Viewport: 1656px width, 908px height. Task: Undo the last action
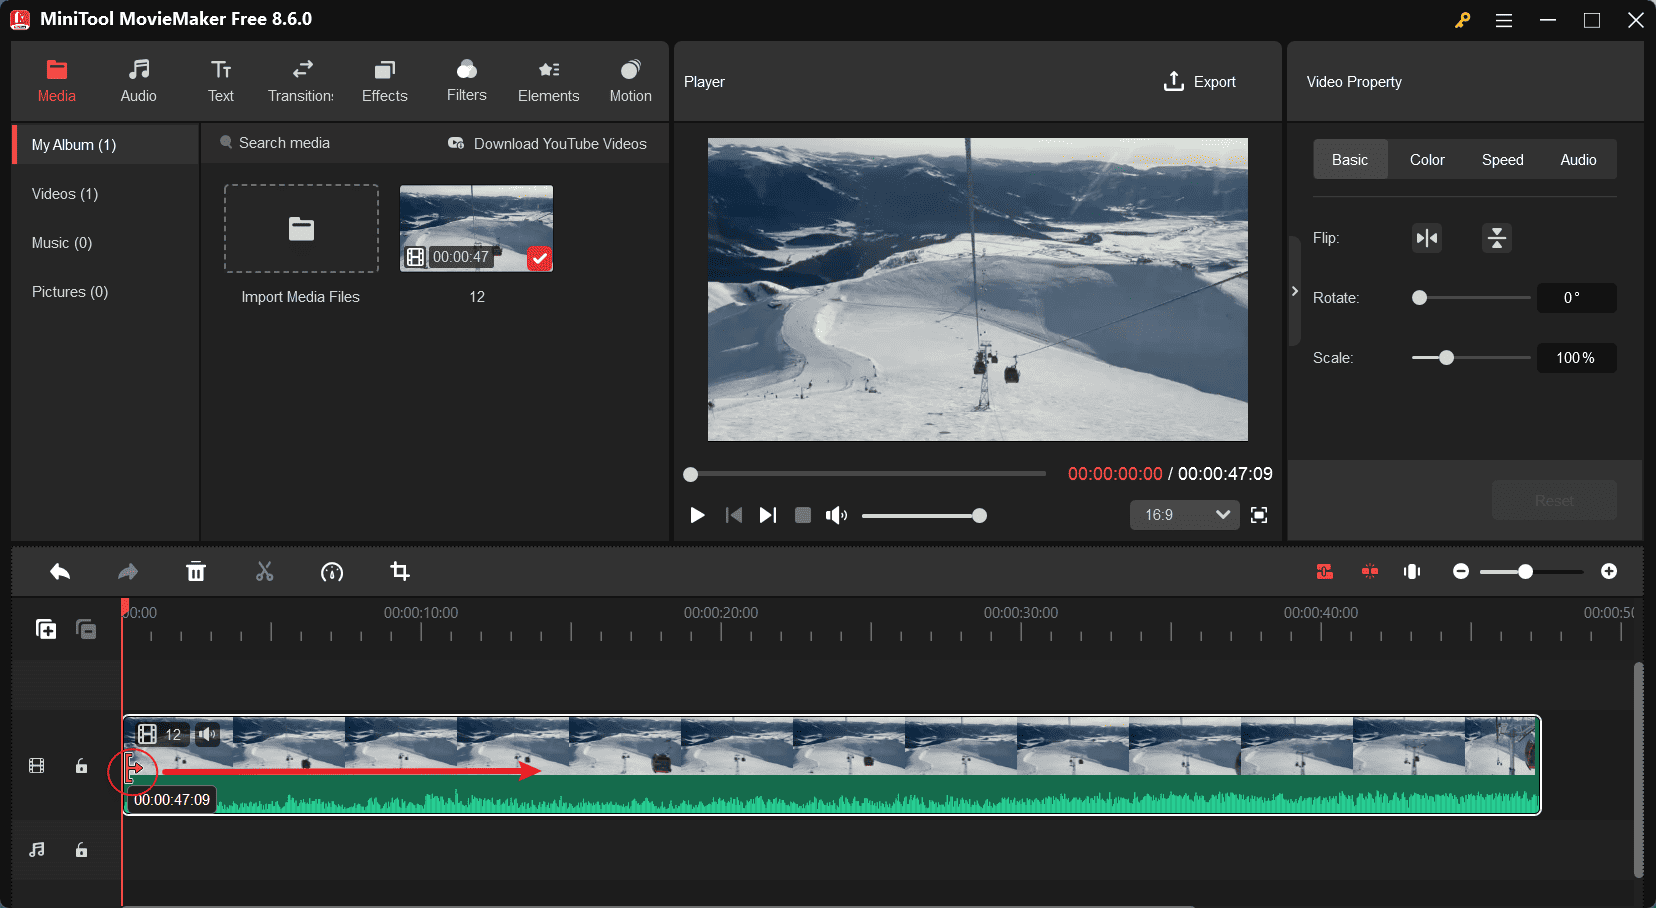click(60, 572)
